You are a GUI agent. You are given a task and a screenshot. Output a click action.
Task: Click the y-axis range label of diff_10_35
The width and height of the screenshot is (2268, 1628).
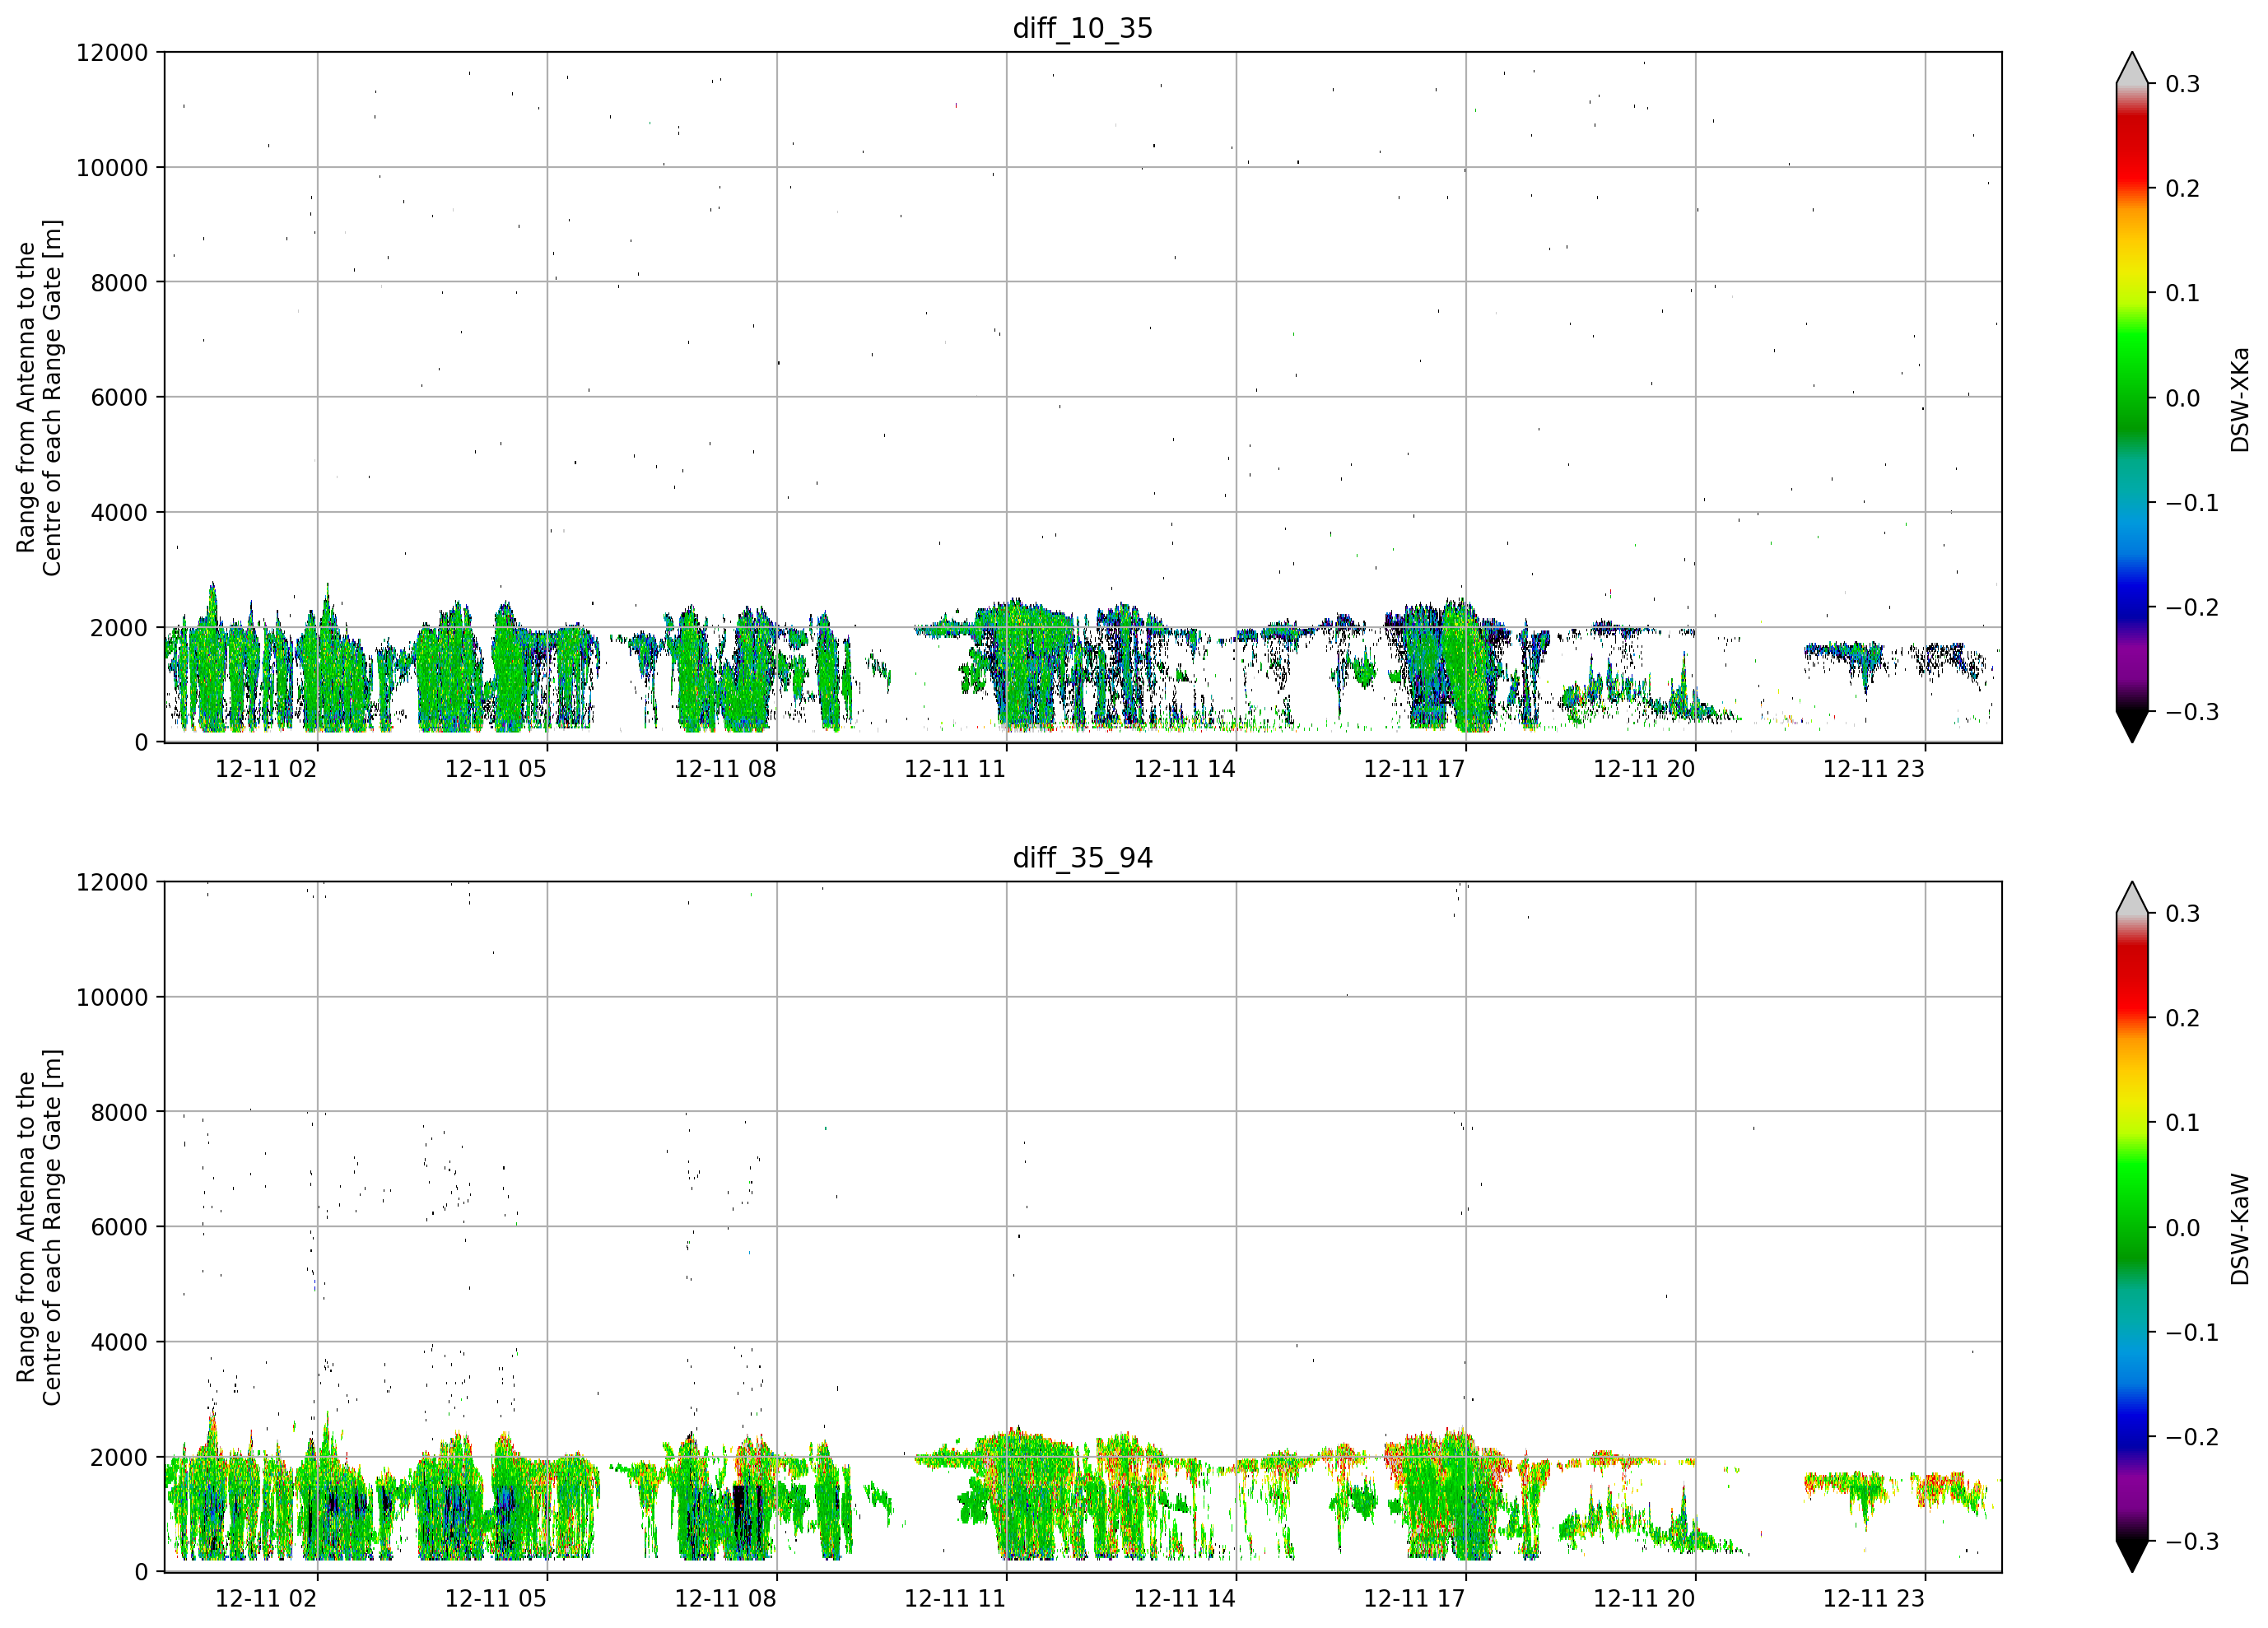point(39,397)
